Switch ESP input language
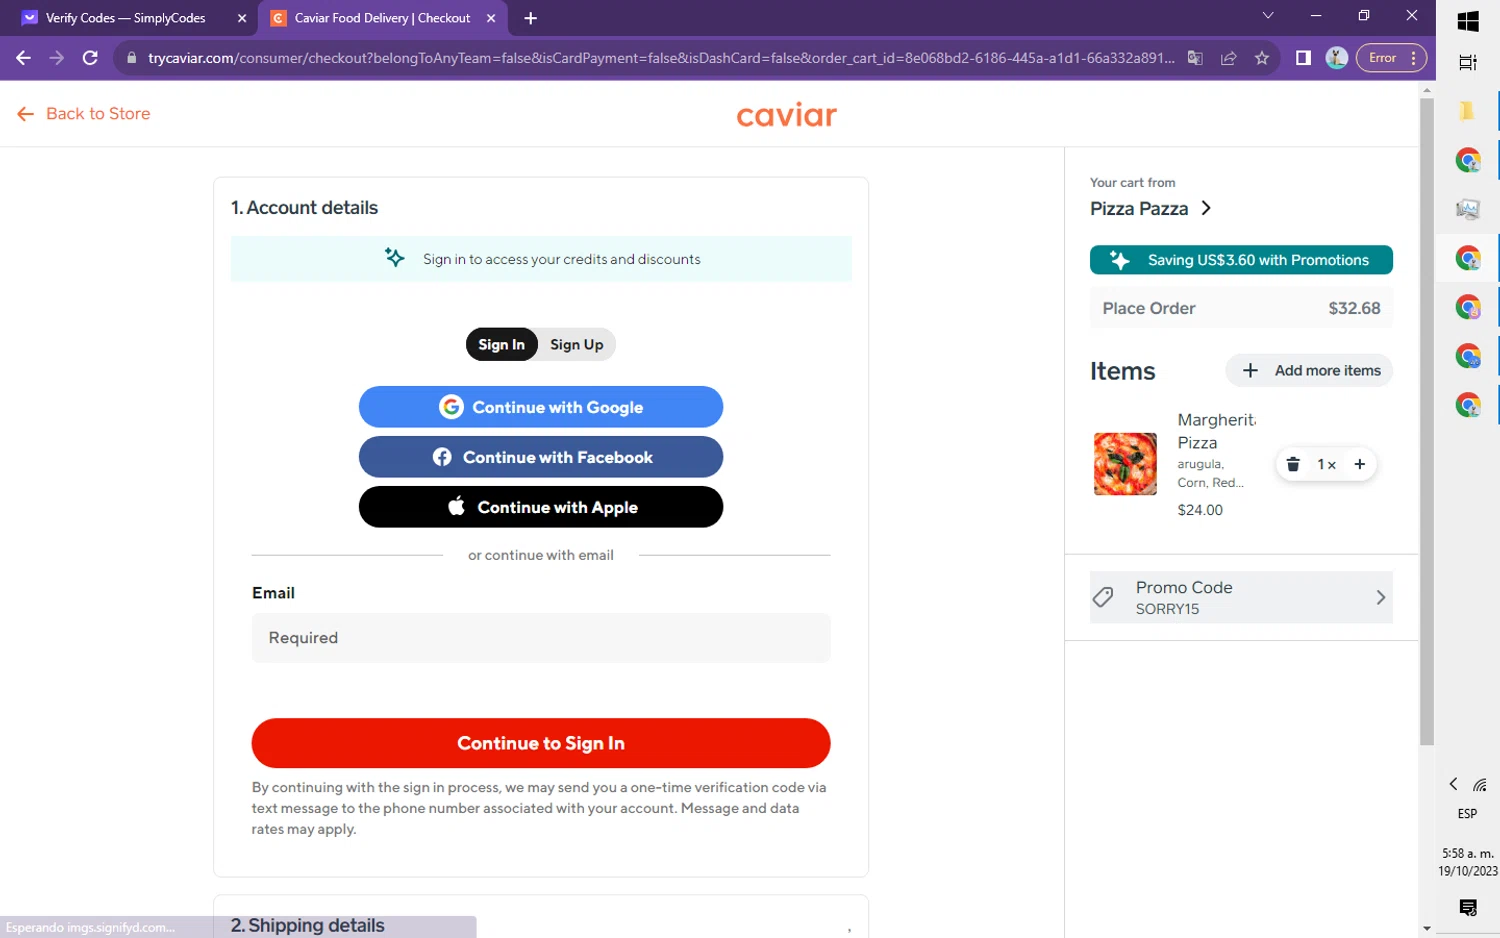Viewport: 1500px width, 938px height. coord(1467,814)
